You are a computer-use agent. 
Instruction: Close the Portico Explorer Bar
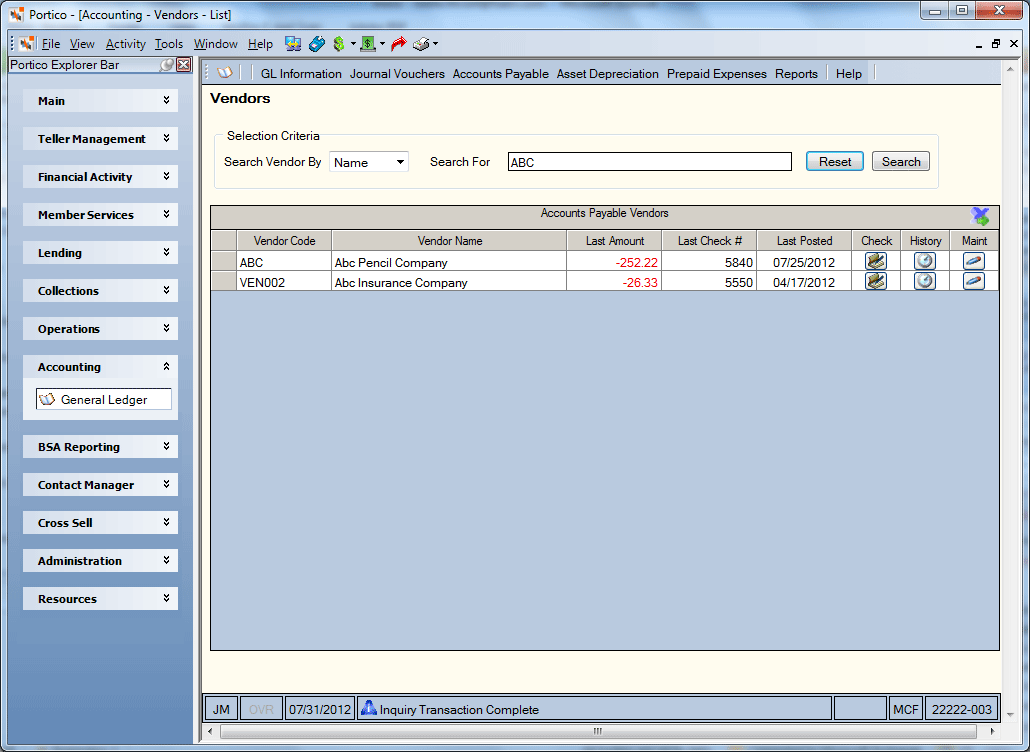click(184, 64)
